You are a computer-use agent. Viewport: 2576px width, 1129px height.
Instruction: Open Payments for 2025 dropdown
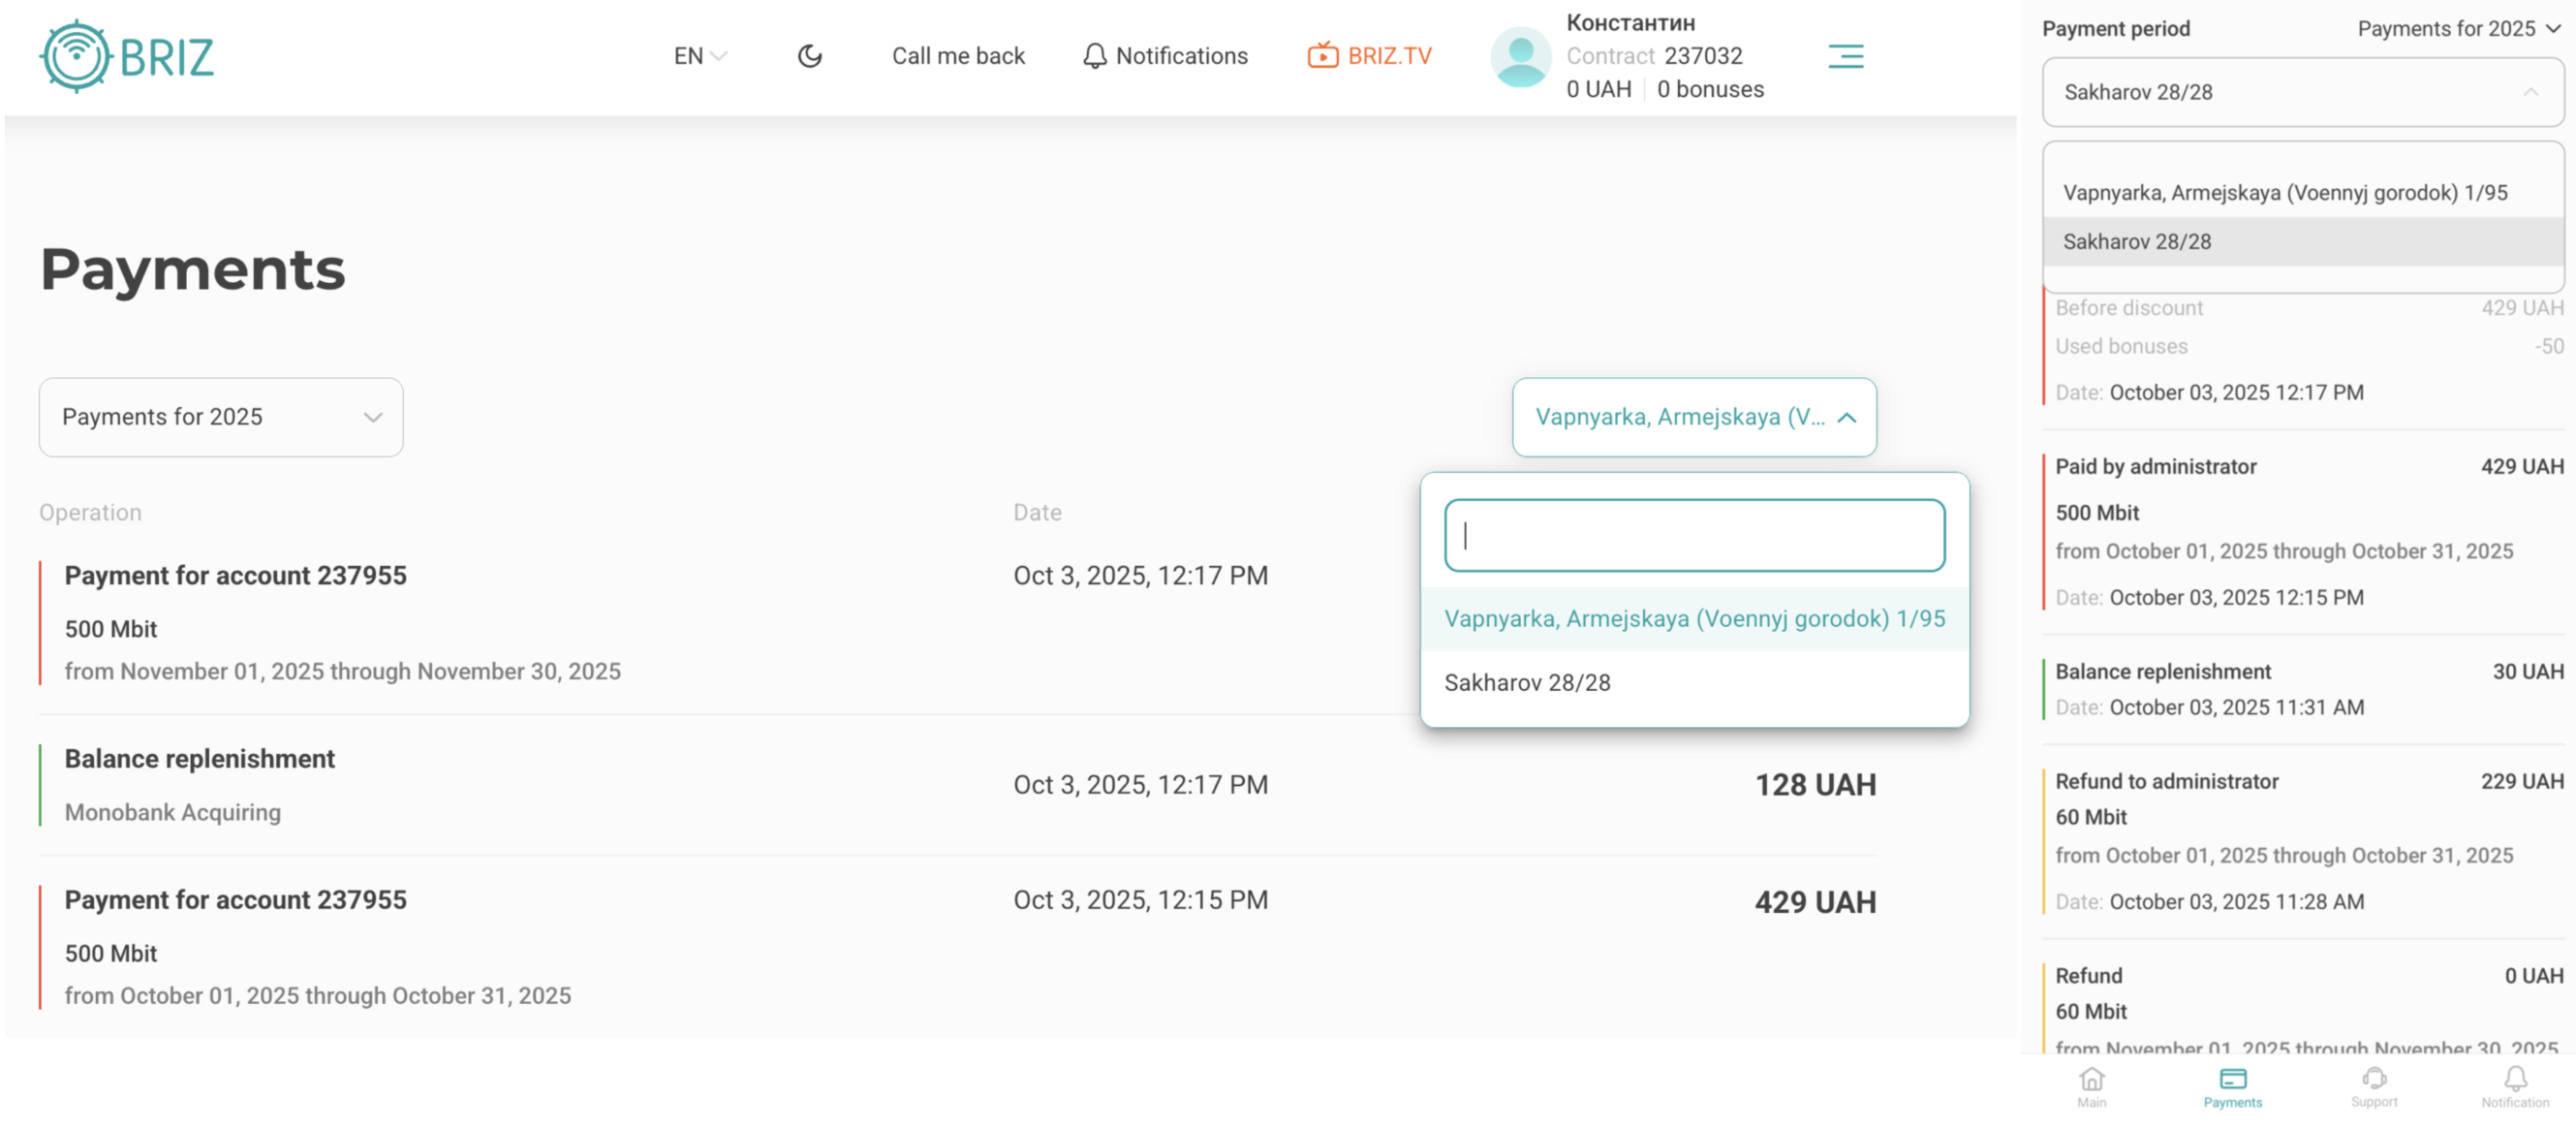point(221,417)
